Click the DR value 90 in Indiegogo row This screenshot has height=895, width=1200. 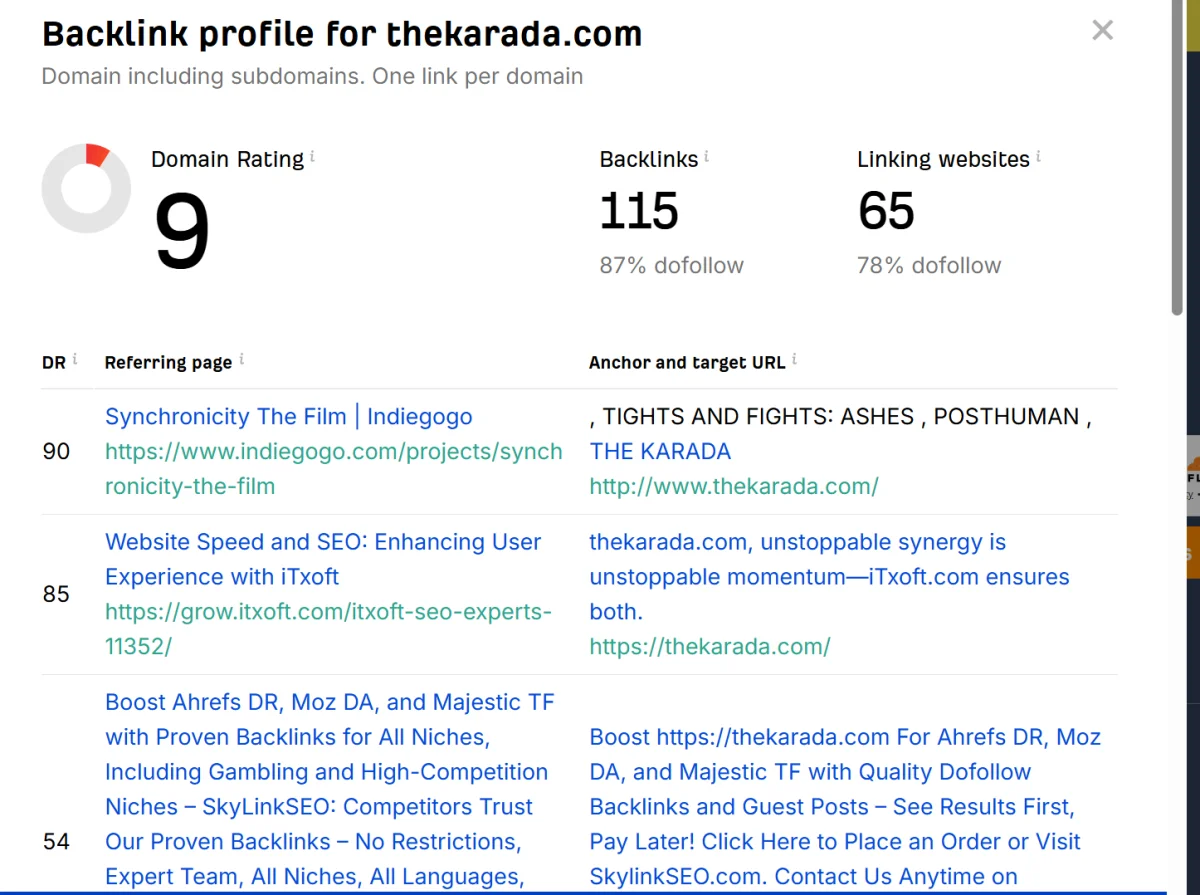56,452
